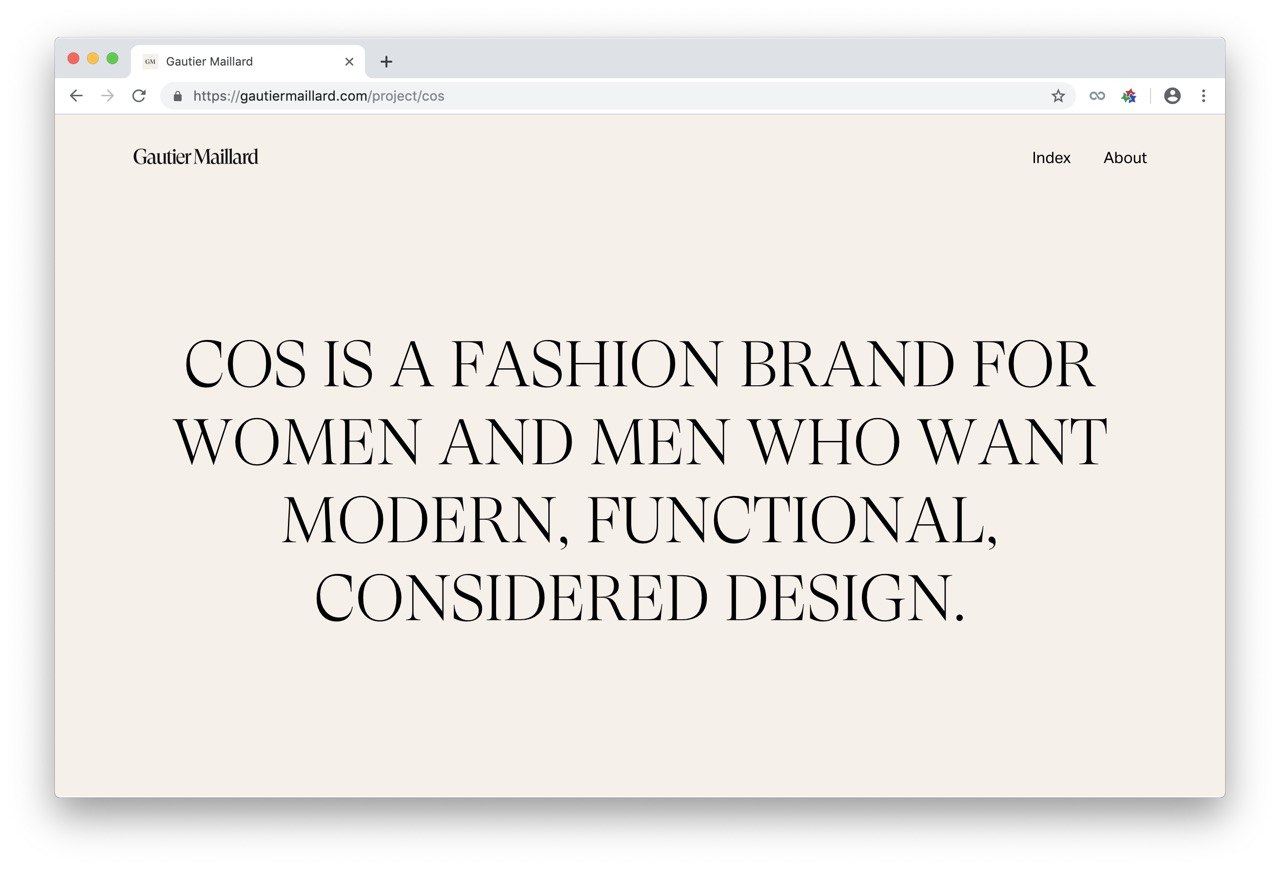Open a new browser tab
1280x870 pixels.
click(x=386, y=62)
